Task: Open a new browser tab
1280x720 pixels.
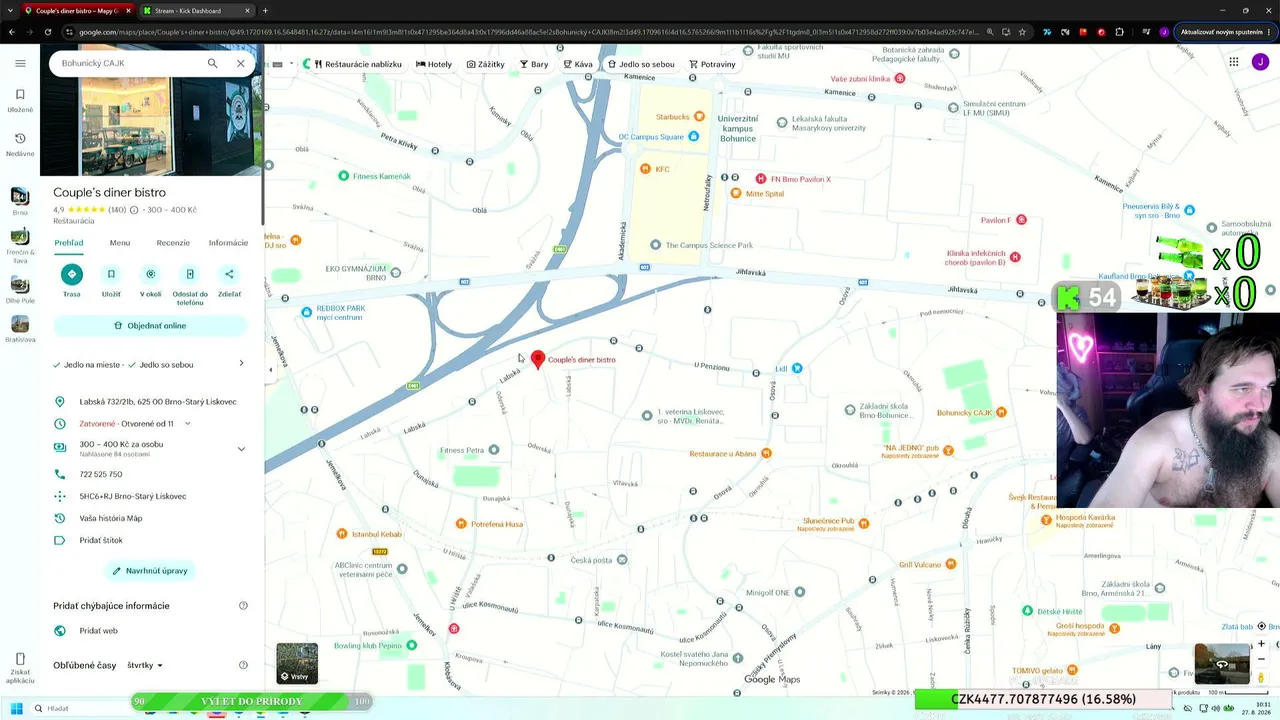Action: tap(265, 11)
